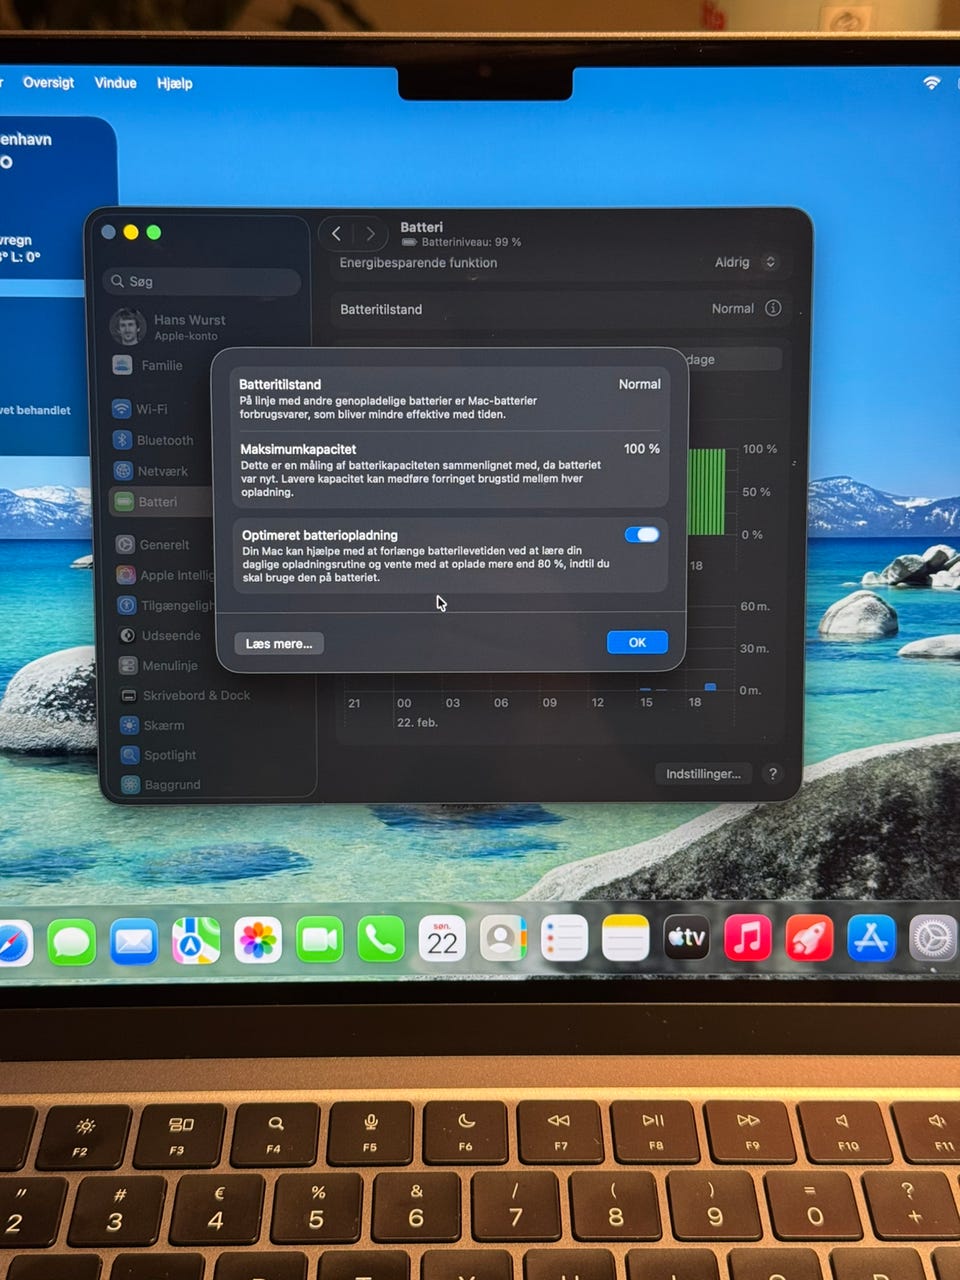This screenshot has width=960, height=1280.
Task: Open the Oversigt menu
Action: pyautogui.click(x=48, y=82)
